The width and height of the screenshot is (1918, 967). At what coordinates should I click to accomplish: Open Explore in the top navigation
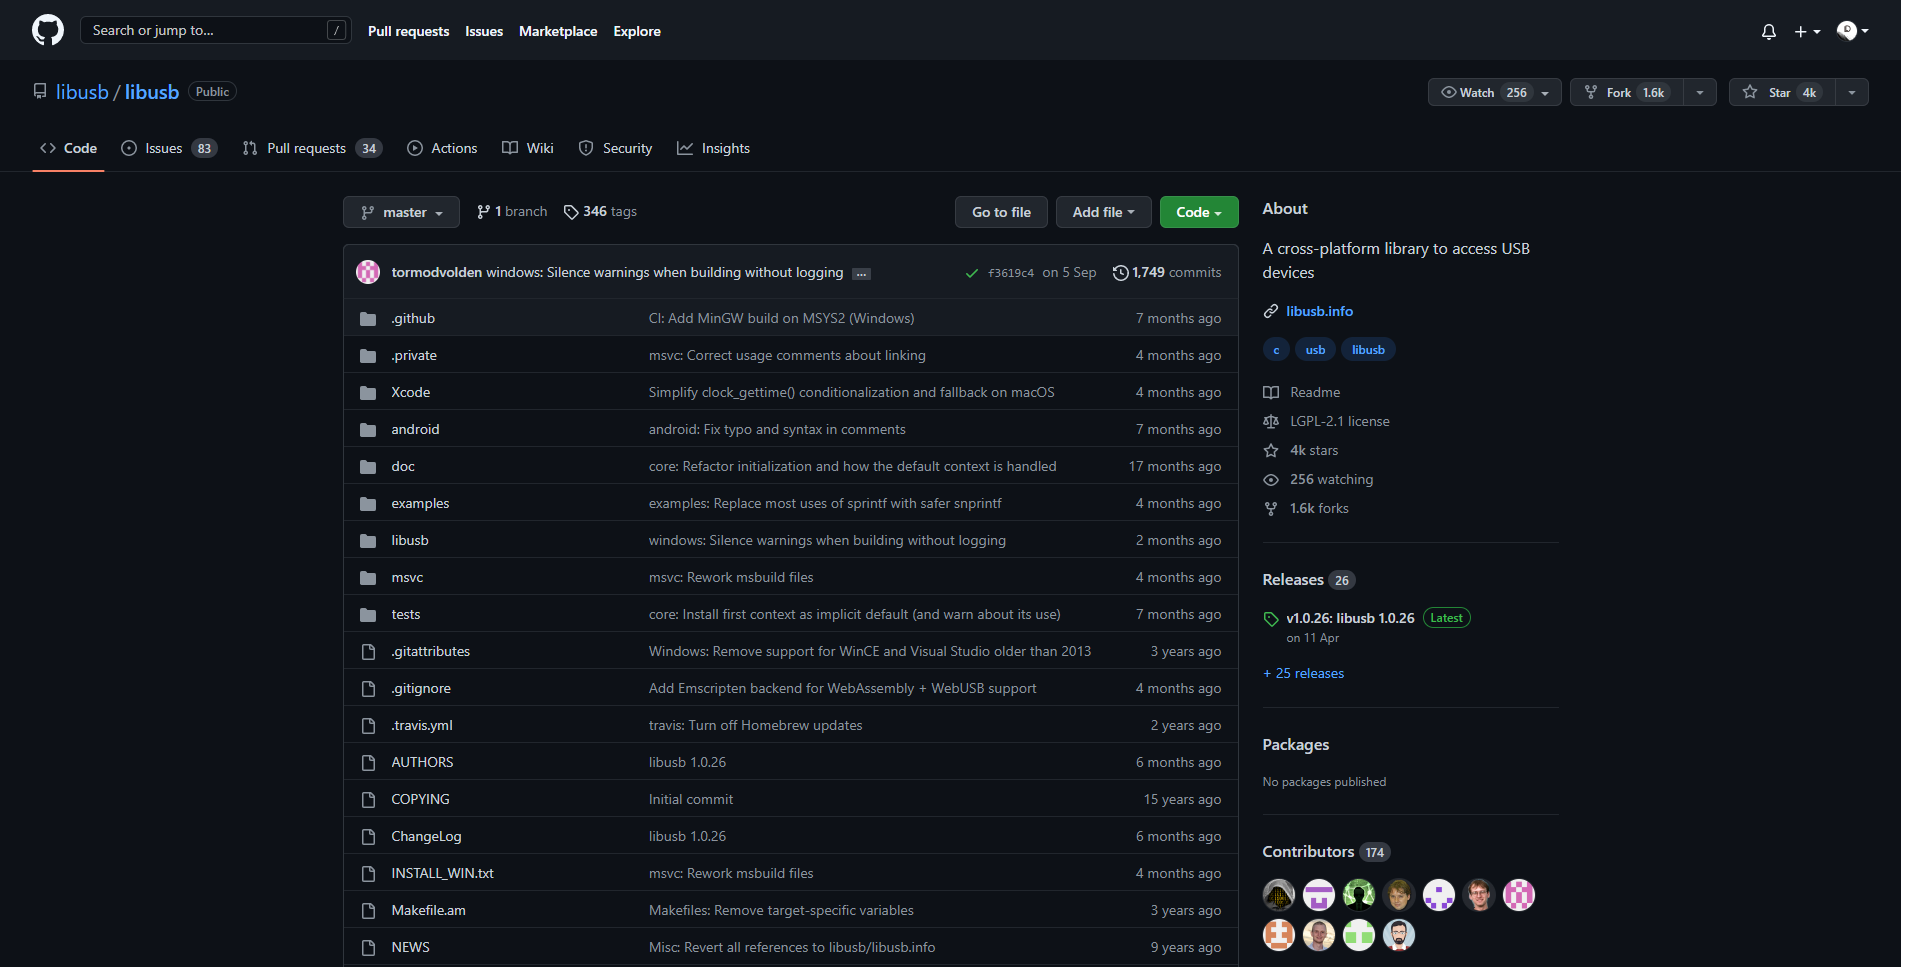(x=637, y=31)
